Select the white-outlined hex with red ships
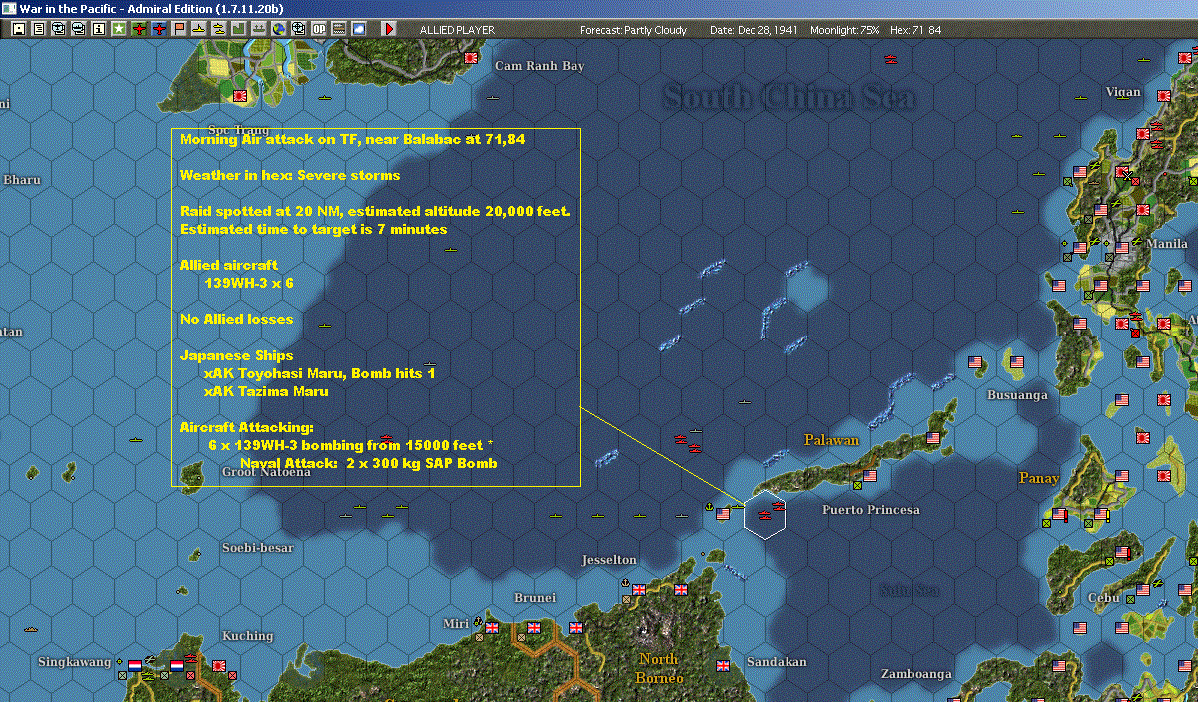The image size is (1198, 702). [765, 515]
